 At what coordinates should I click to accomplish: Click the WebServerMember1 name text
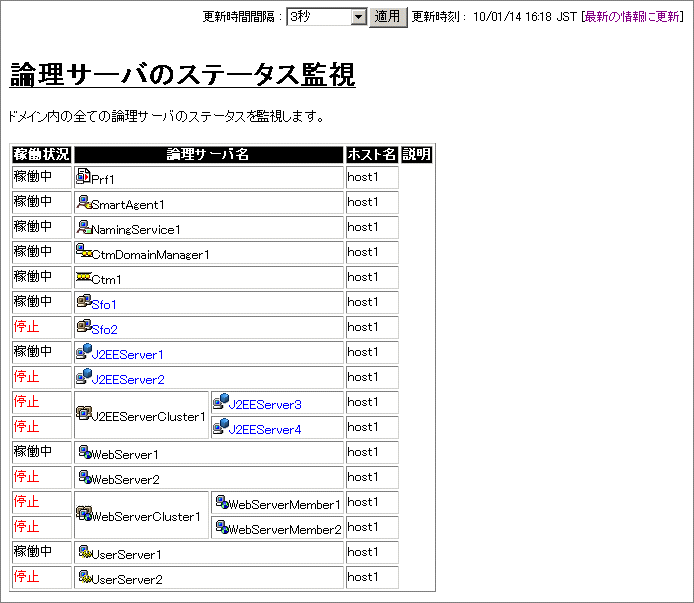pos(285,505)
